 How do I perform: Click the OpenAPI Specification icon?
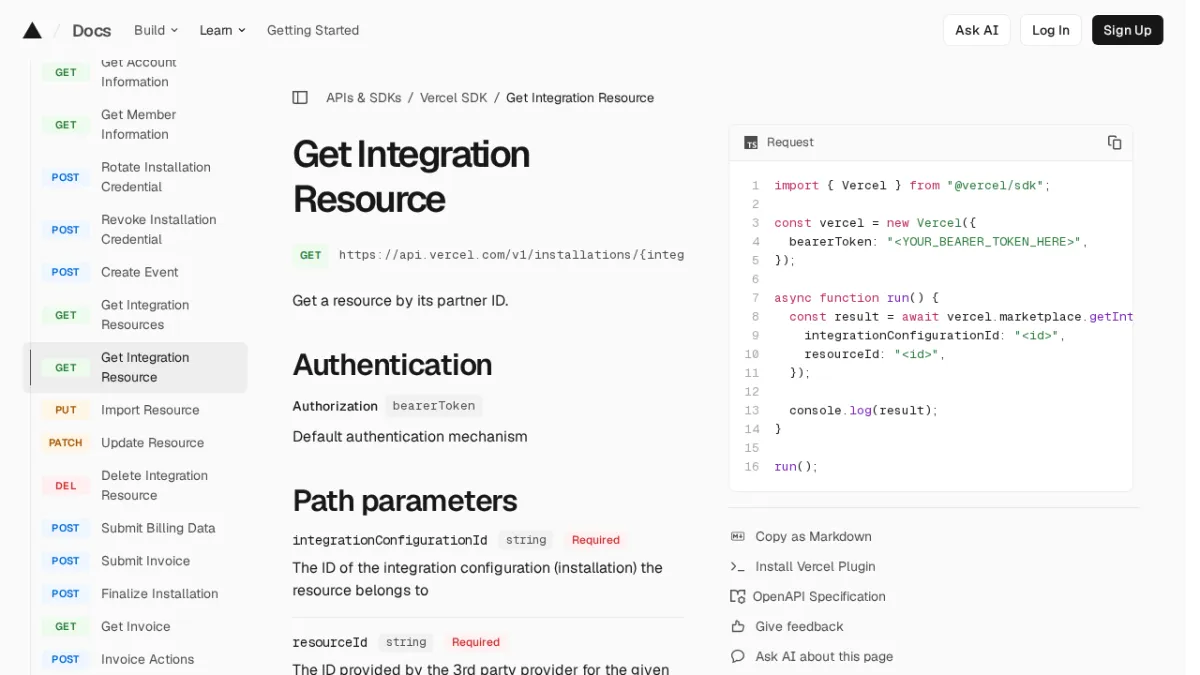738,597
